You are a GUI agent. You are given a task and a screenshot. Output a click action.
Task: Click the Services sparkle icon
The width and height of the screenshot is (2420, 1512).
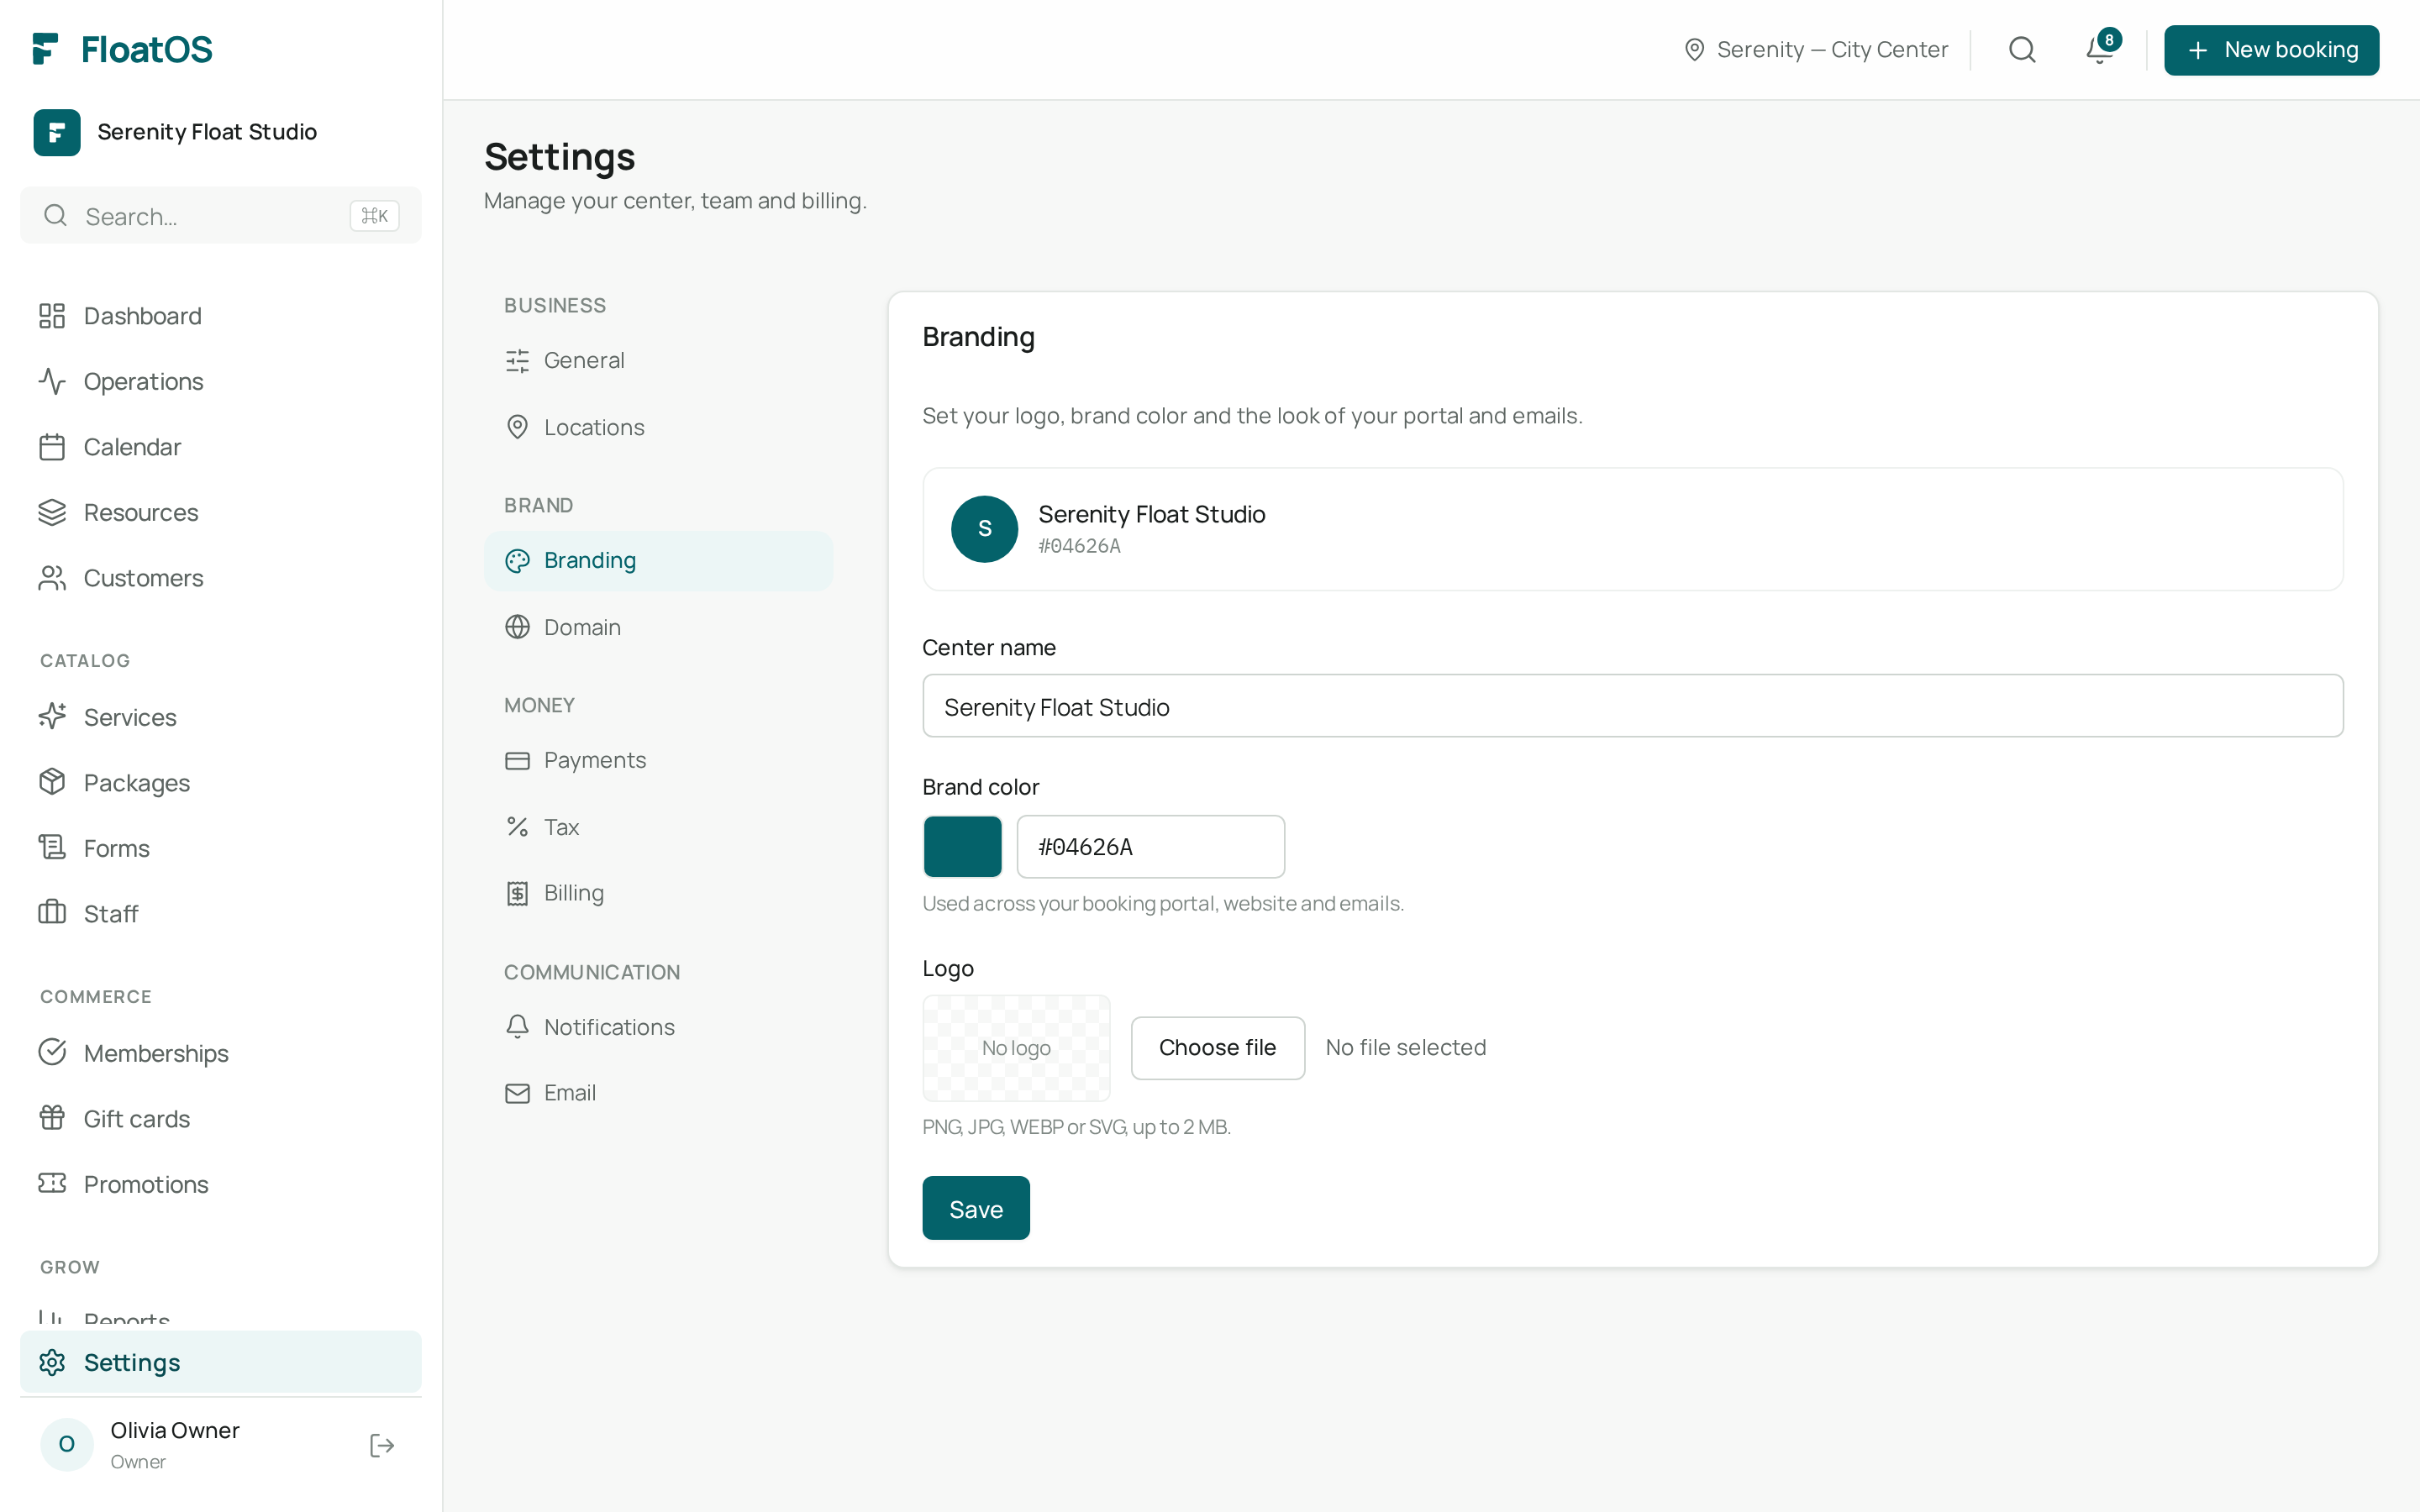tap(52, 717)
